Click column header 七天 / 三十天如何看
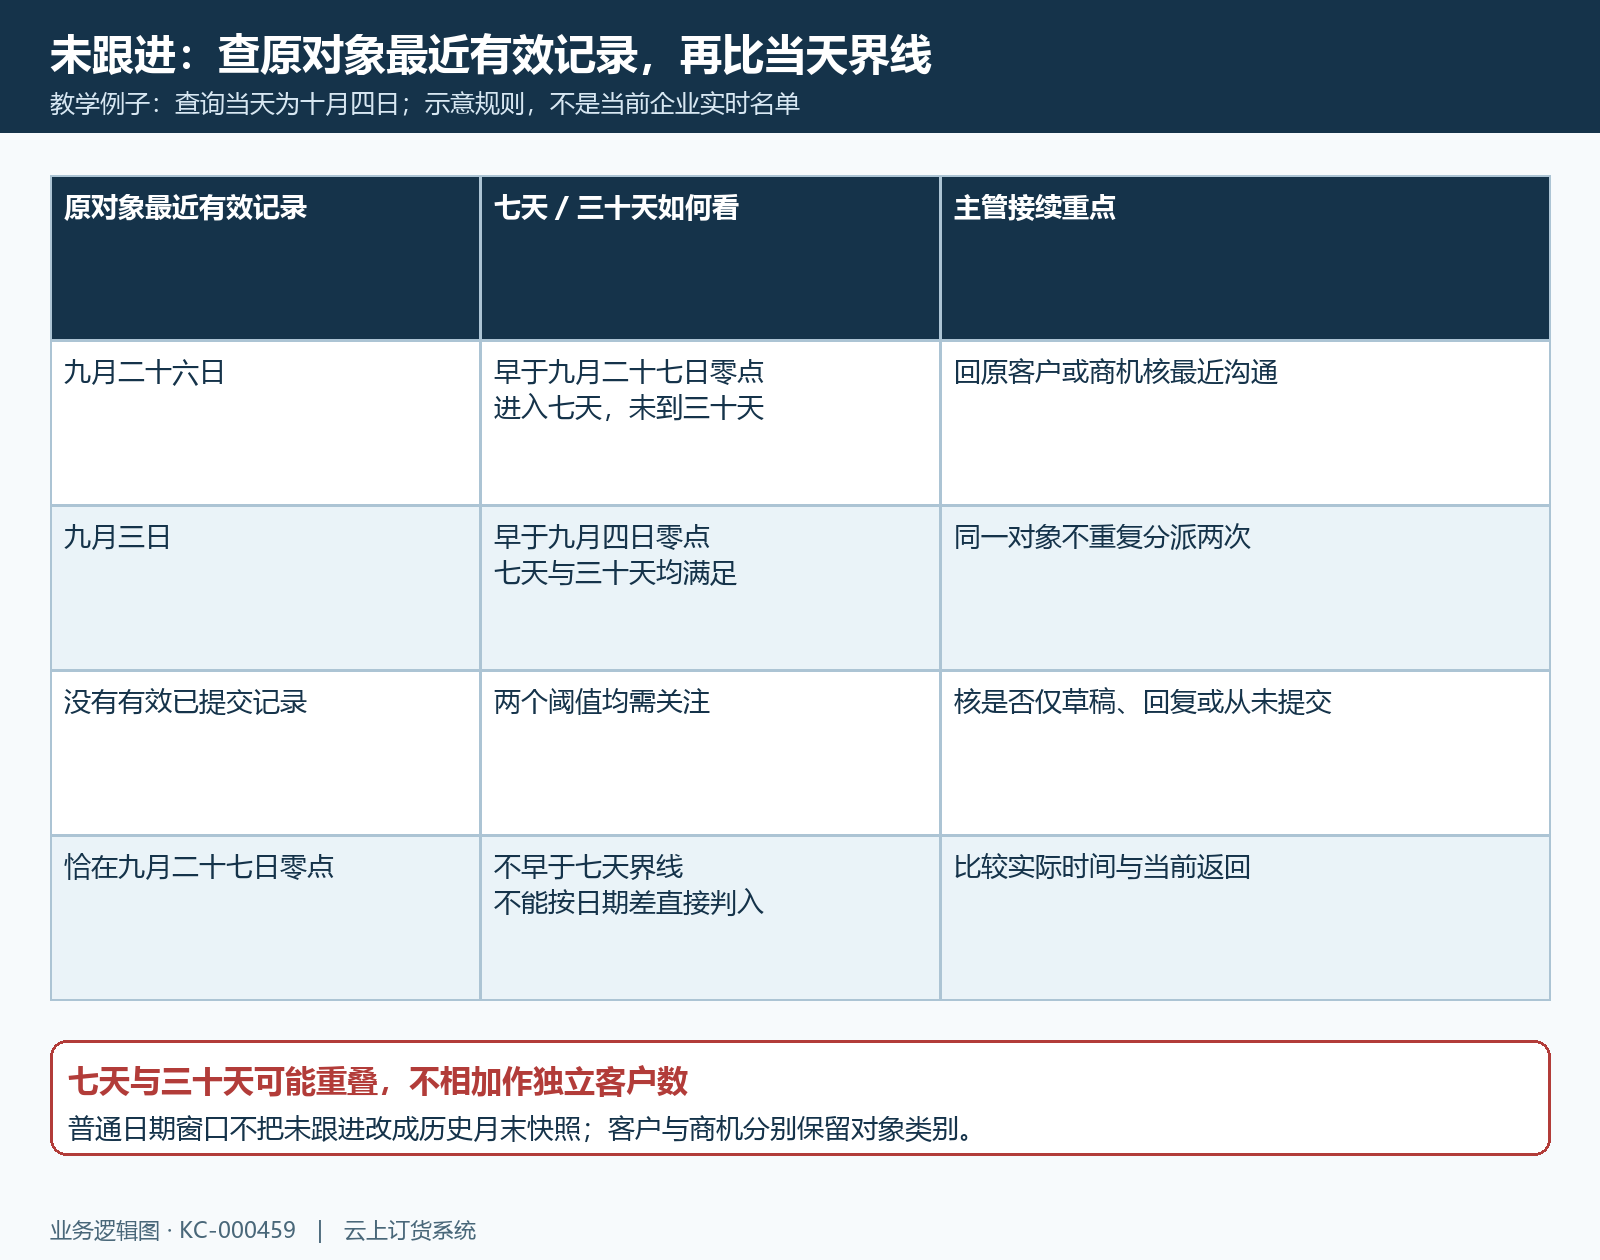The image size is (1600, 1260). coord(710,258)
